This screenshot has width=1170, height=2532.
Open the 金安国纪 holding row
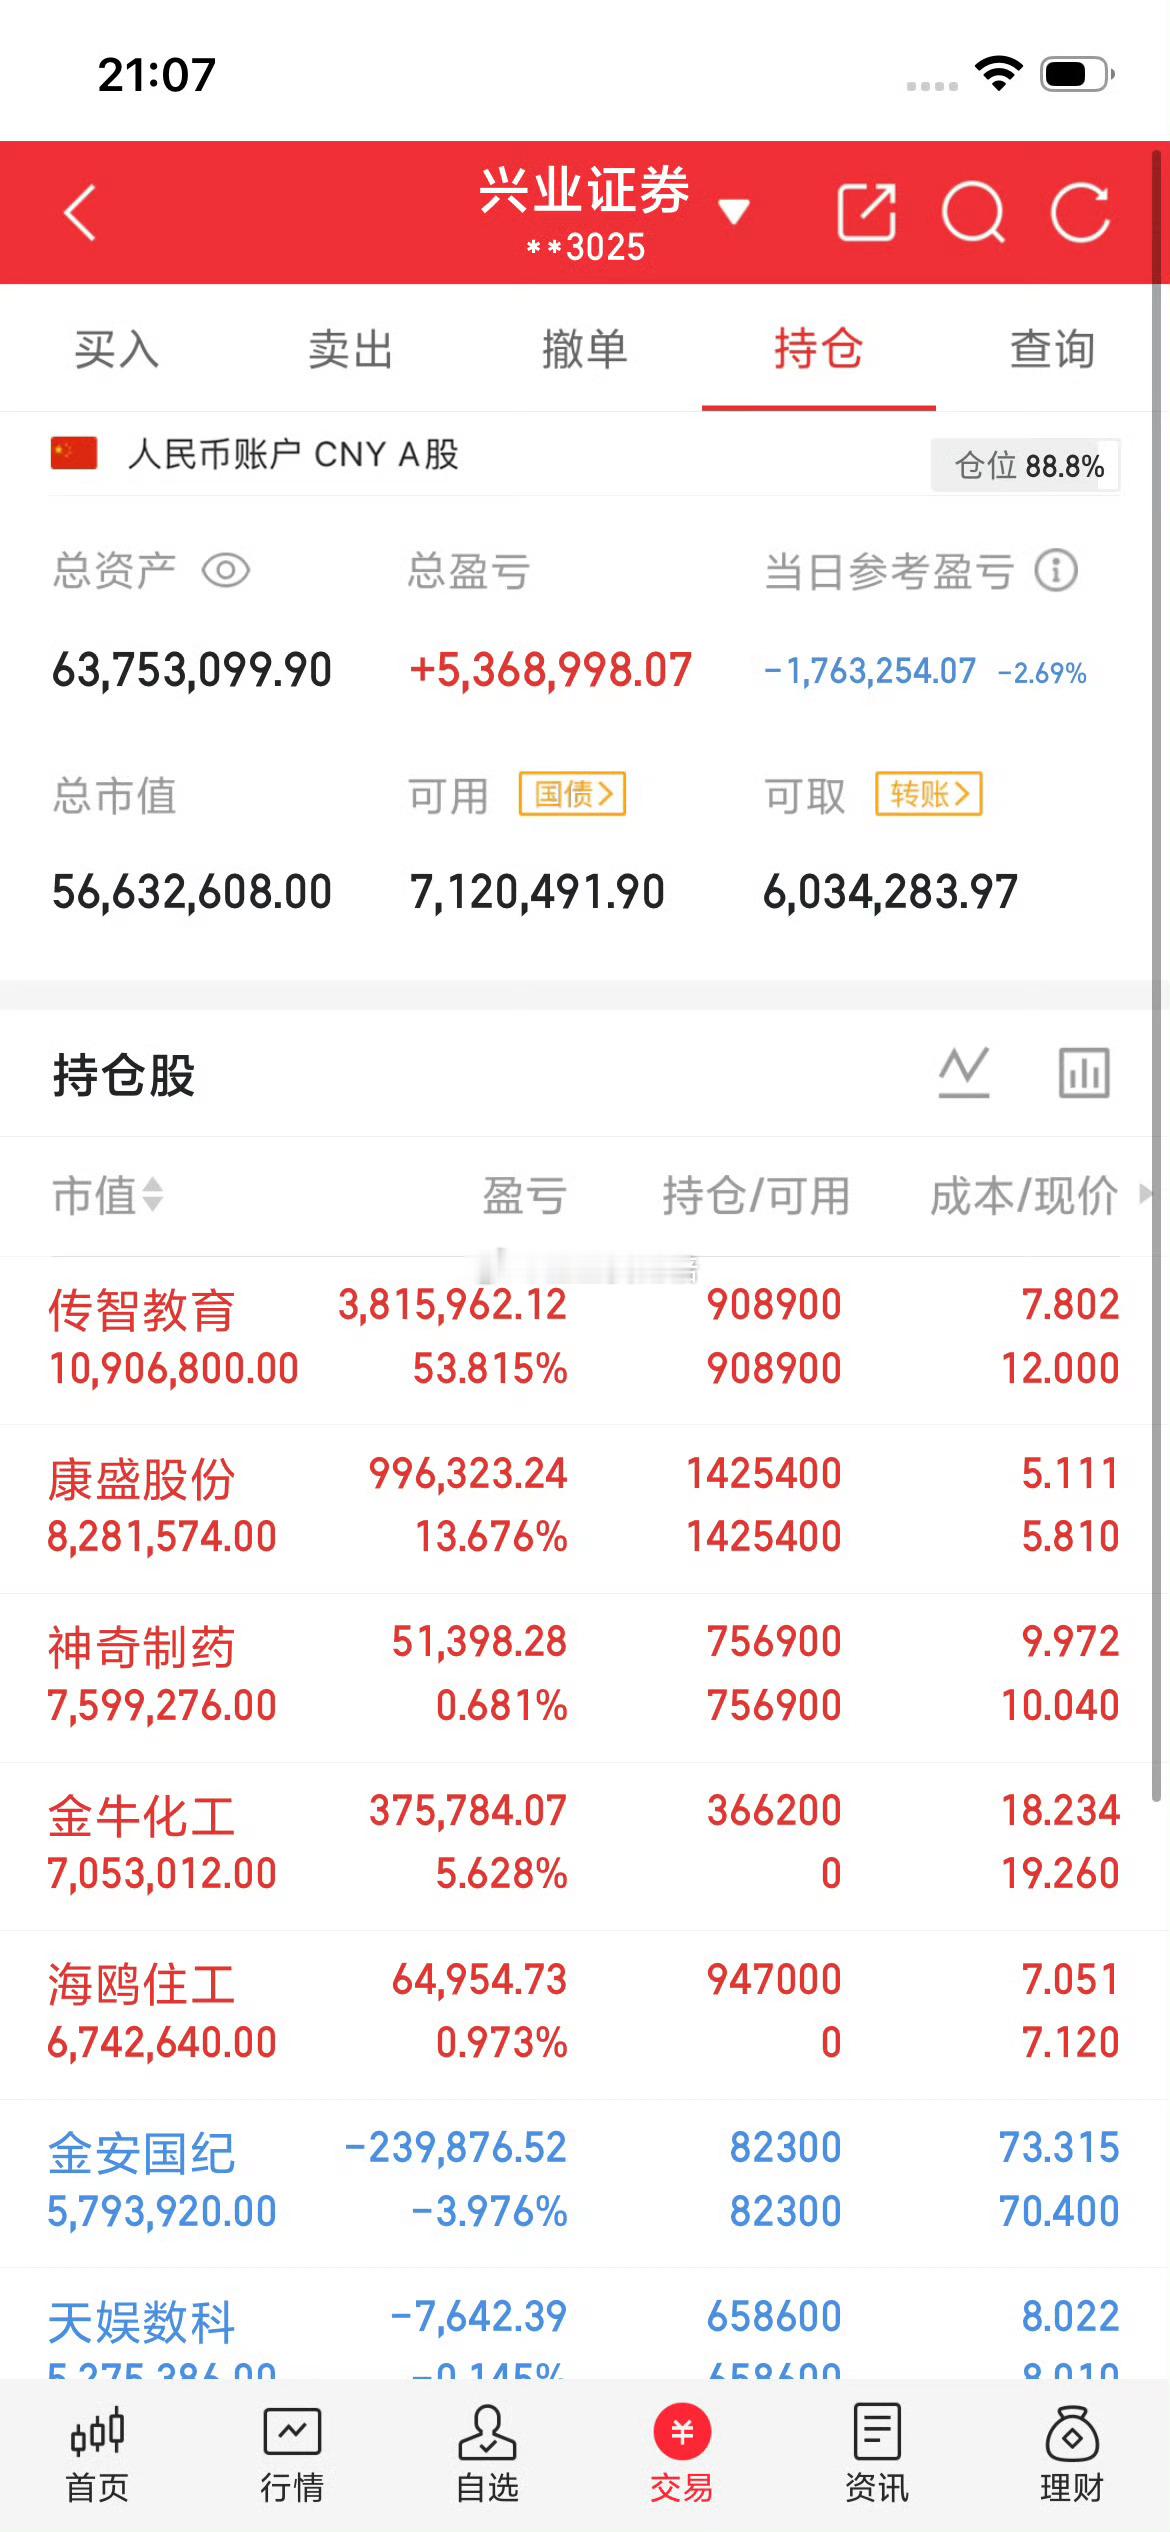pyautogui.click(x=585, y=2182)
